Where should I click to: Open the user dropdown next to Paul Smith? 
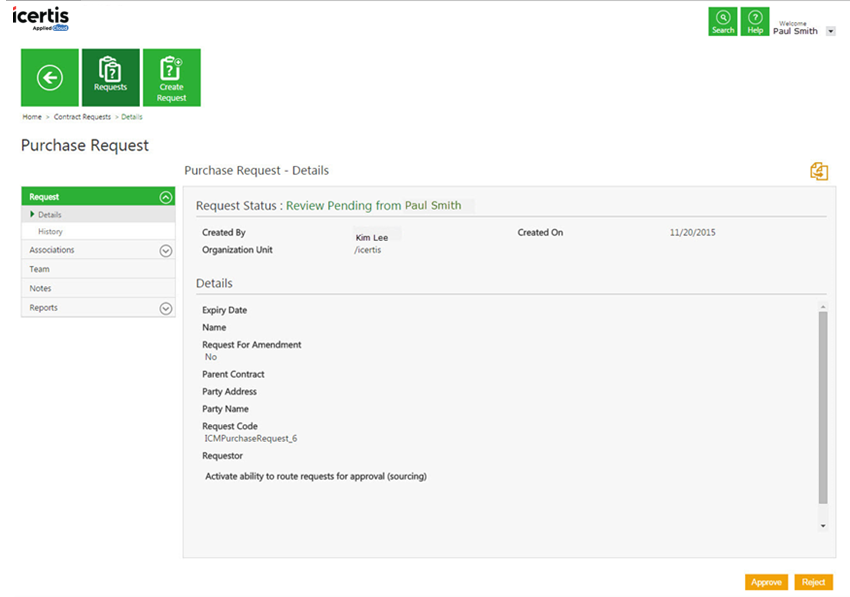click(x=830, y=32)
